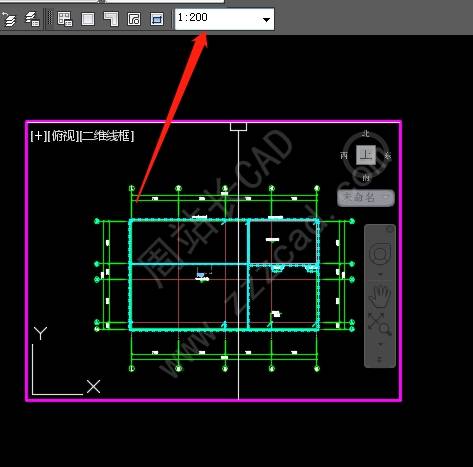Viewport: 473px width, 467px height.
Task: Activate the Pan hand tool
Action: pyautogui.click(x=380, y=296)
